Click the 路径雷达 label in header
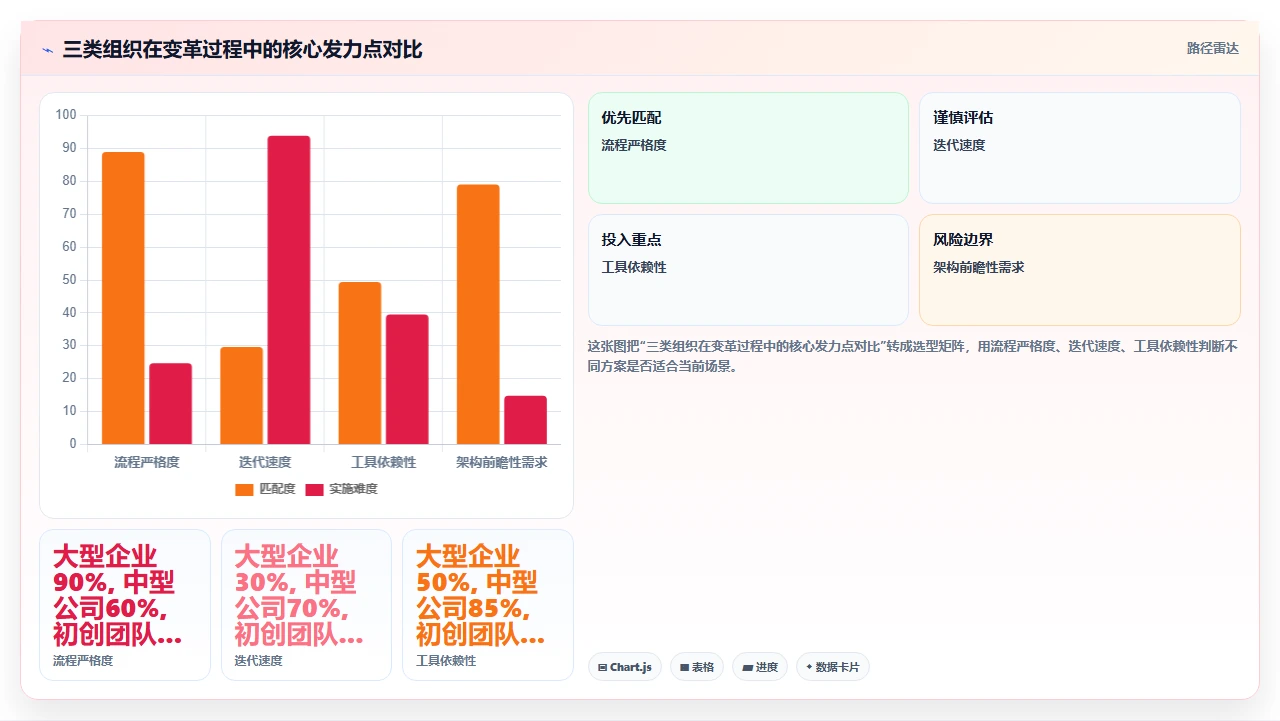1280x721 pixels. 1212,48
